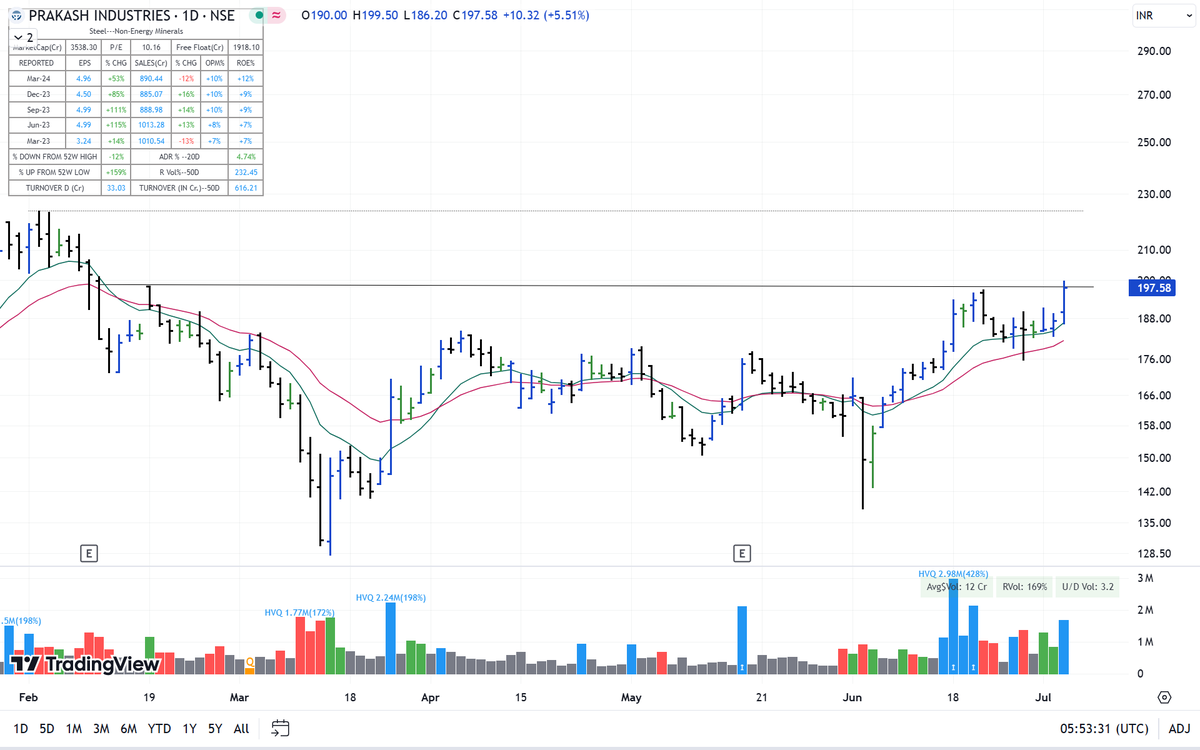Click the Mar-24 row label
Screen dimensions: 1200x750
click(x=38, y=78)
